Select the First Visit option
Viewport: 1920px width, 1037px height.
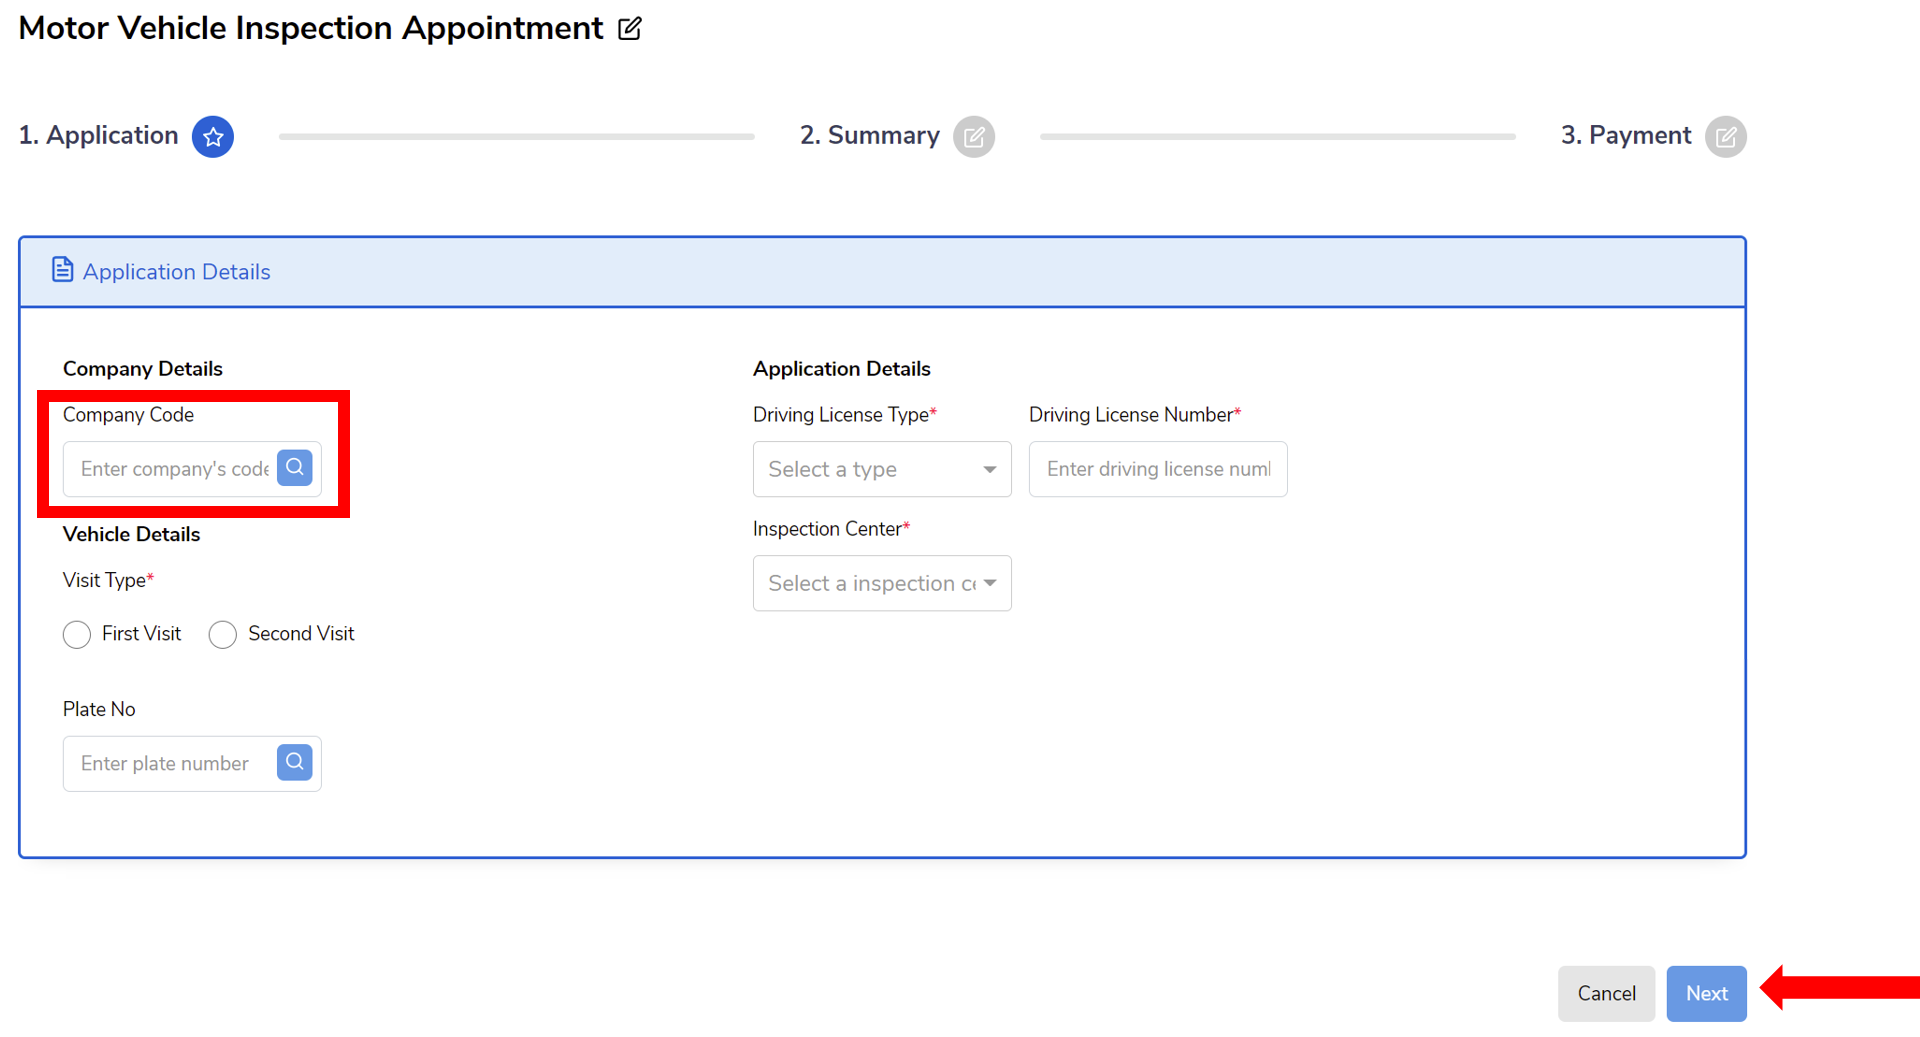pyautogui.click(x=76, y=634)
